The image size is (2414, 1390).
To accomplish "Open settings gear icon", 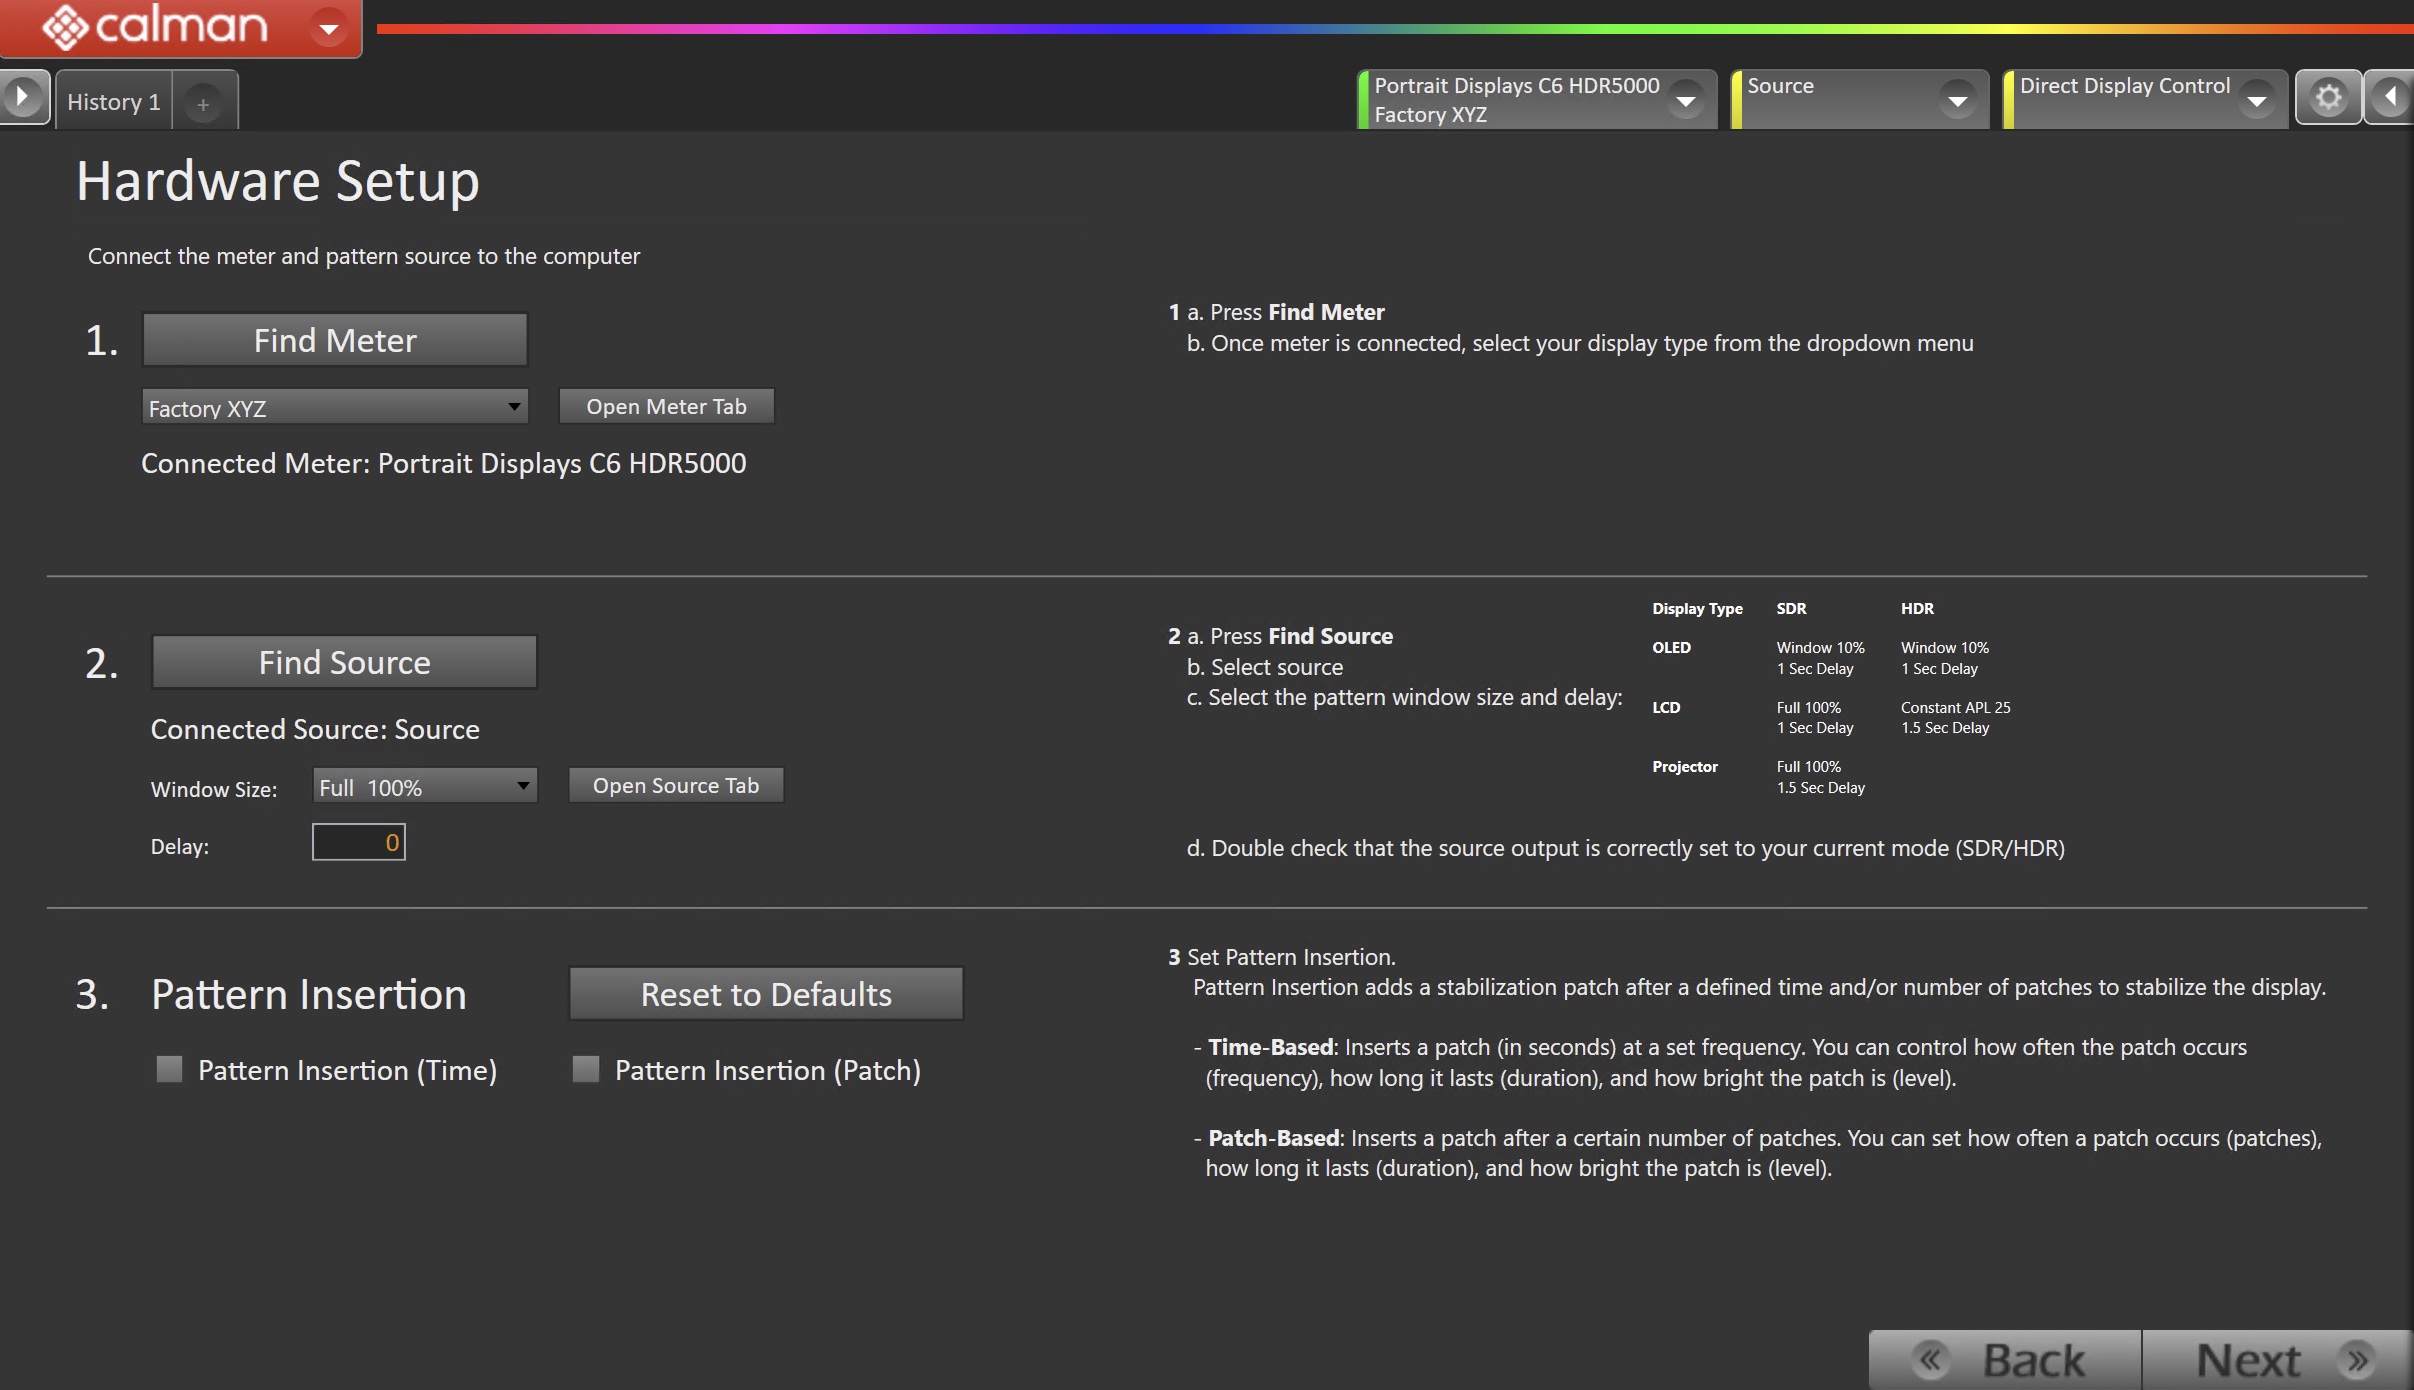I will click(x=2328, y=98).
